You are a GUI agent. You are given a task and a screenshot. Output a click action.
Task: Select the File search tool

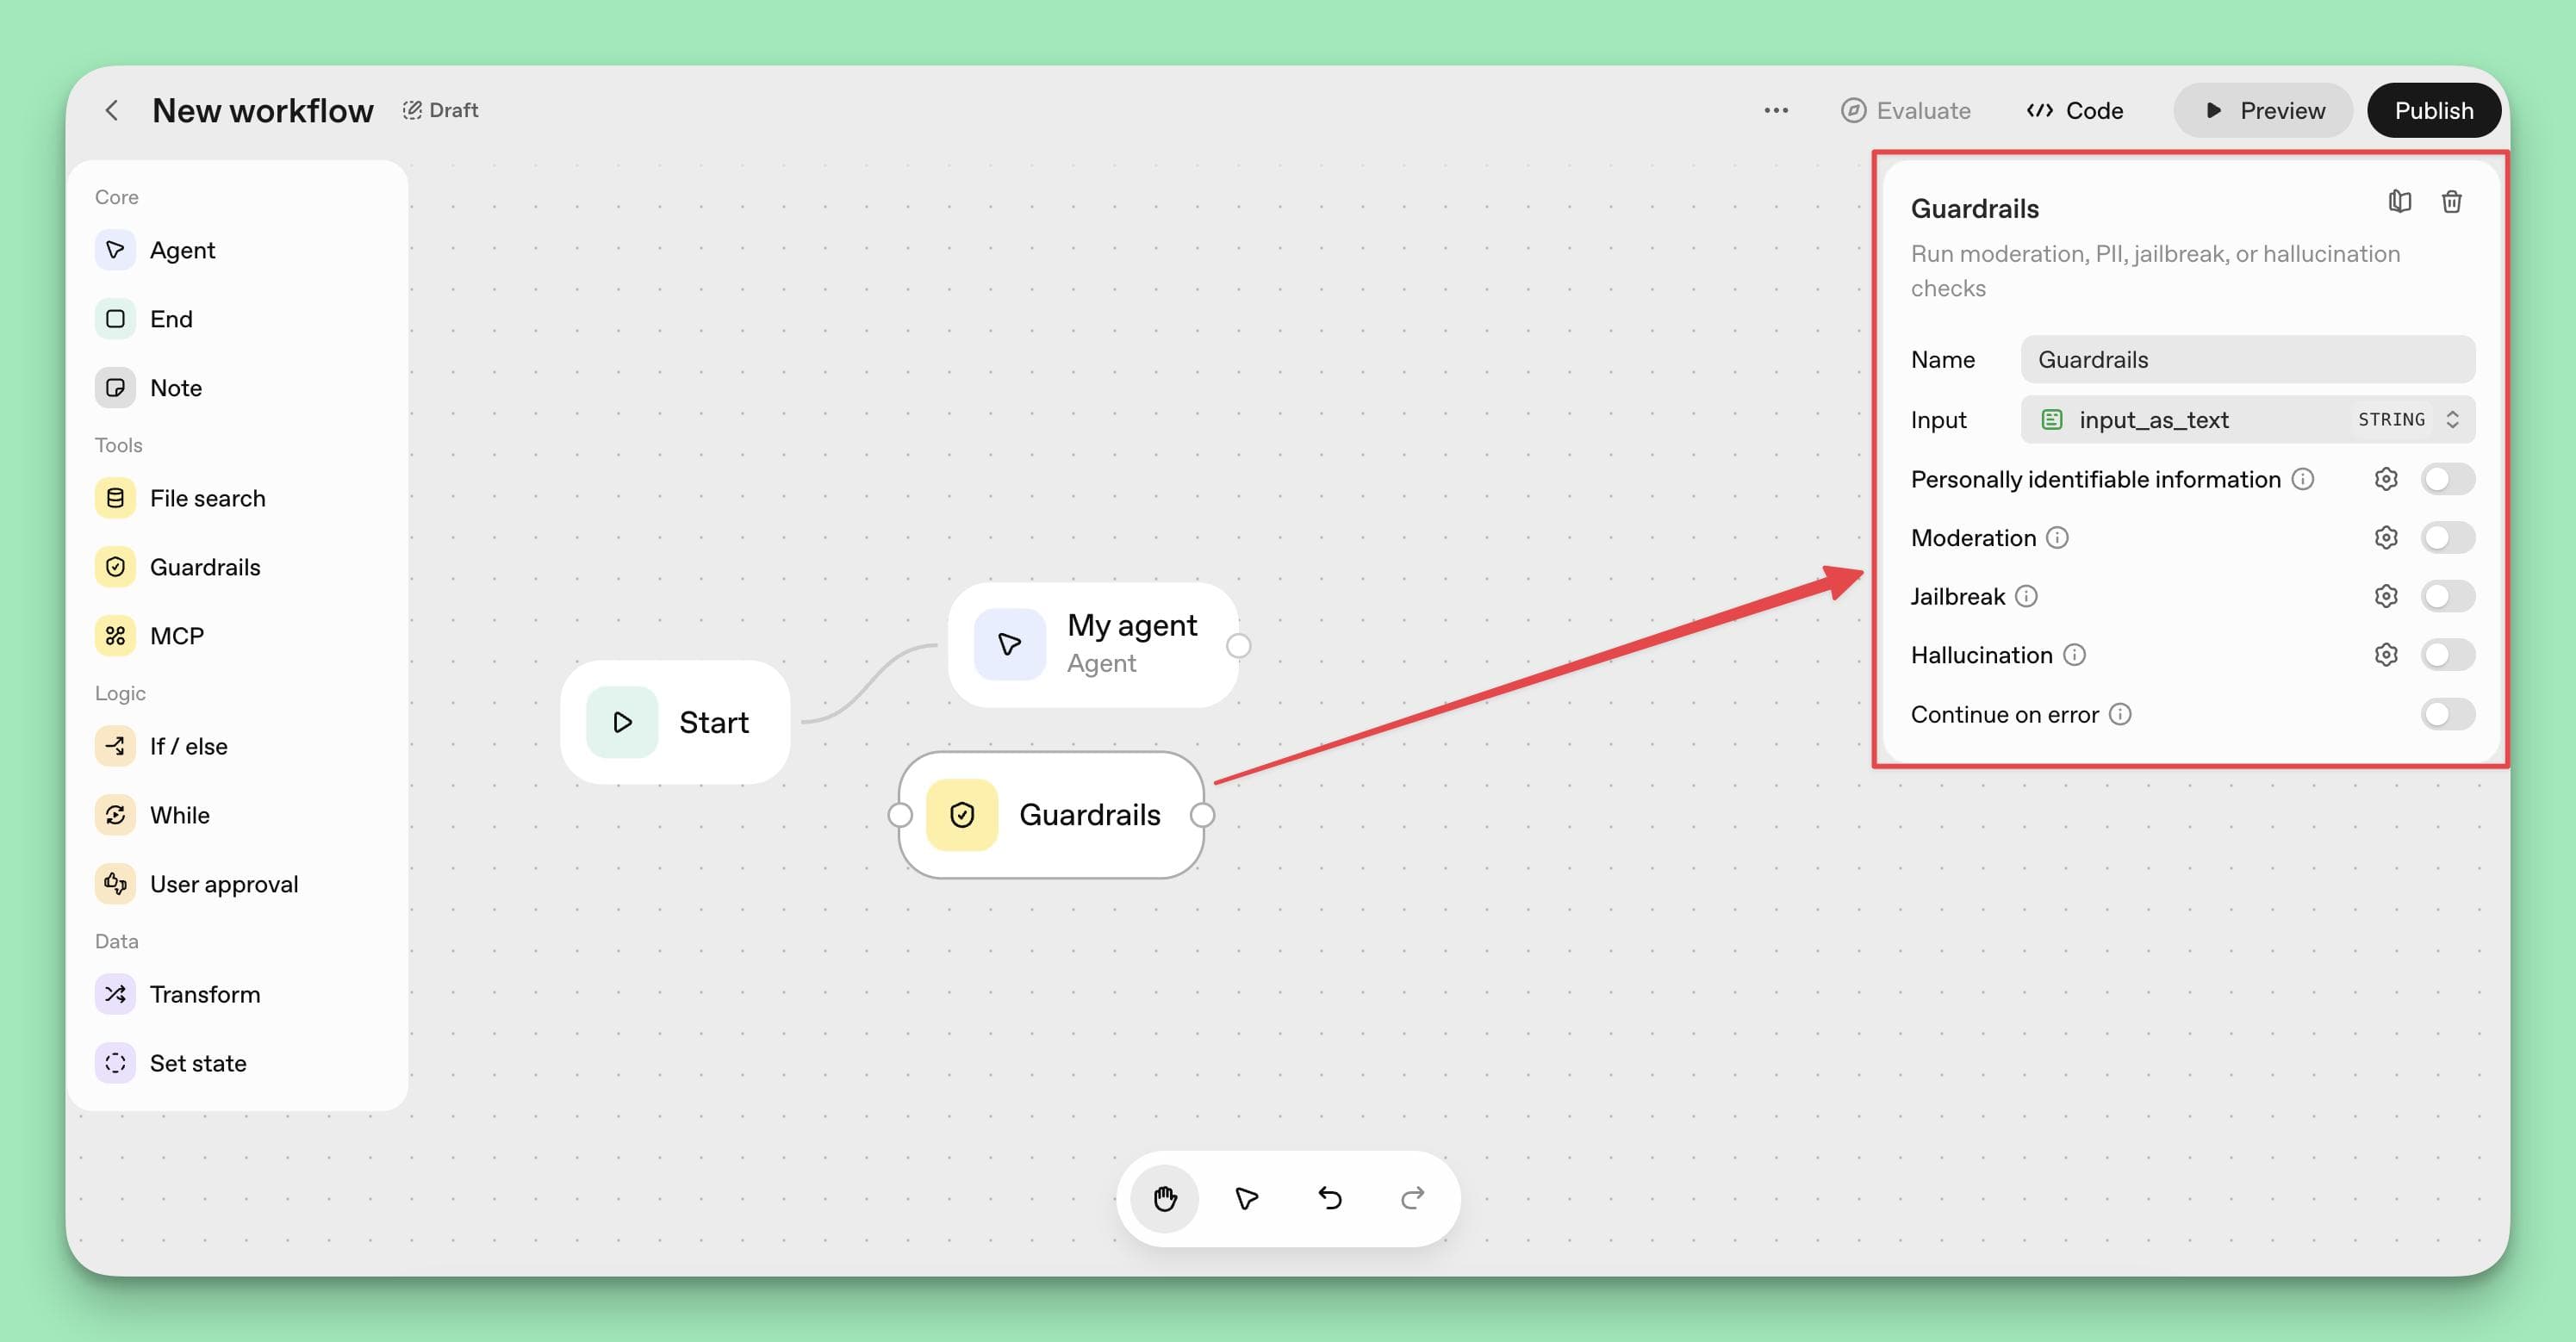pyautogui.click(x=207, y=497)
